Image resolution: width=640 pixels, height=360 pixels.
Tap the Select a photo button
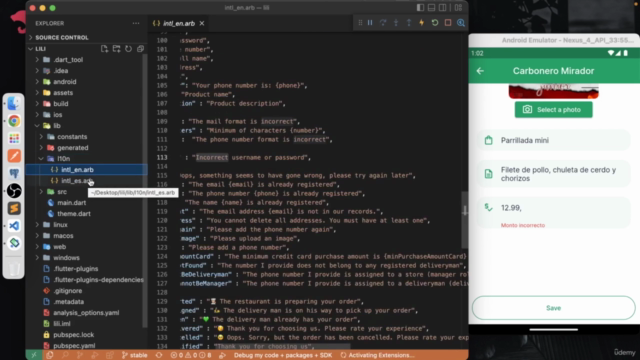pos(553,109)
